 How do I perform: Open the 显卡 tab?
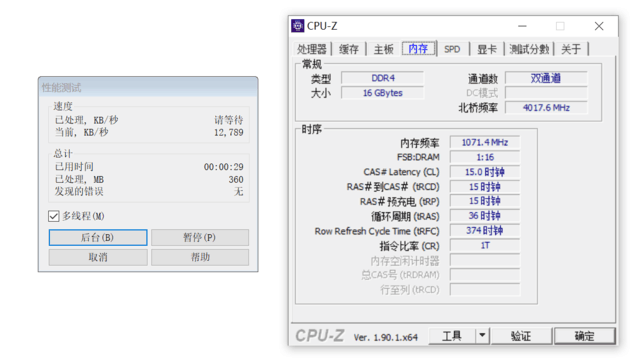[x=487, y=49]
